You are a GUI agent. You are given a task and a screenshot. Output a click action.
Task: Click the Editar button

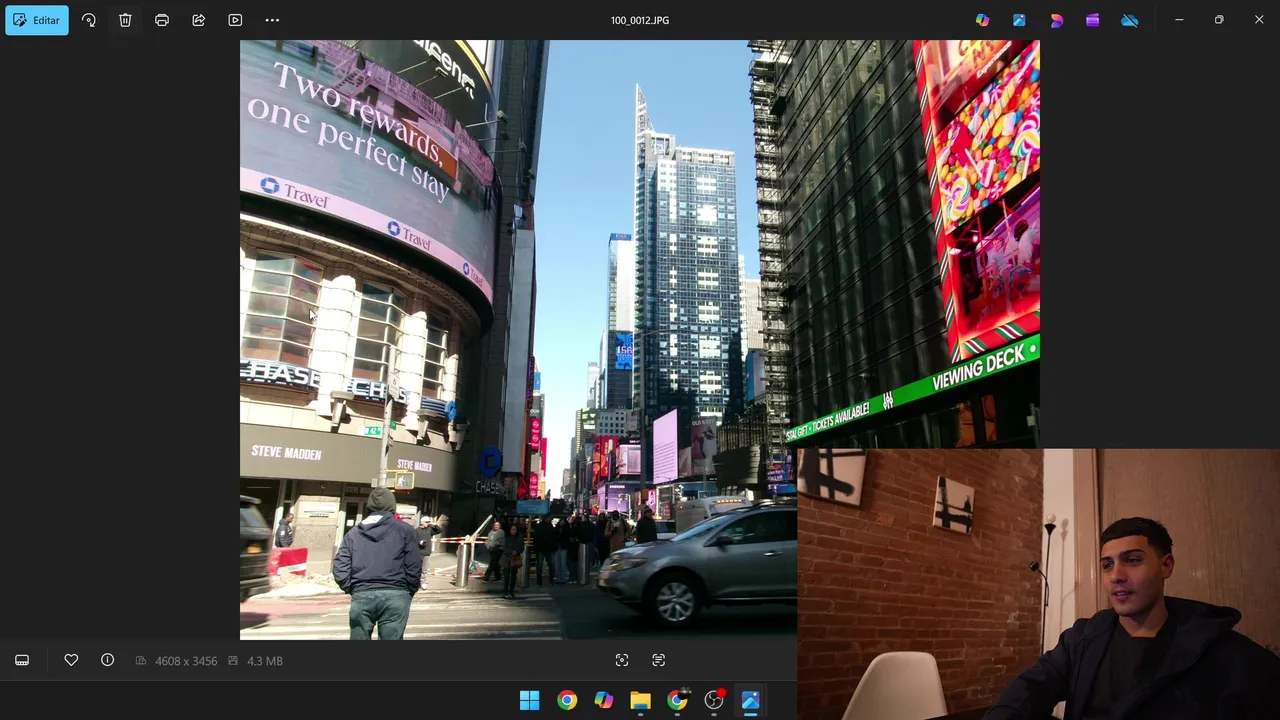click(x=37, y=20)
